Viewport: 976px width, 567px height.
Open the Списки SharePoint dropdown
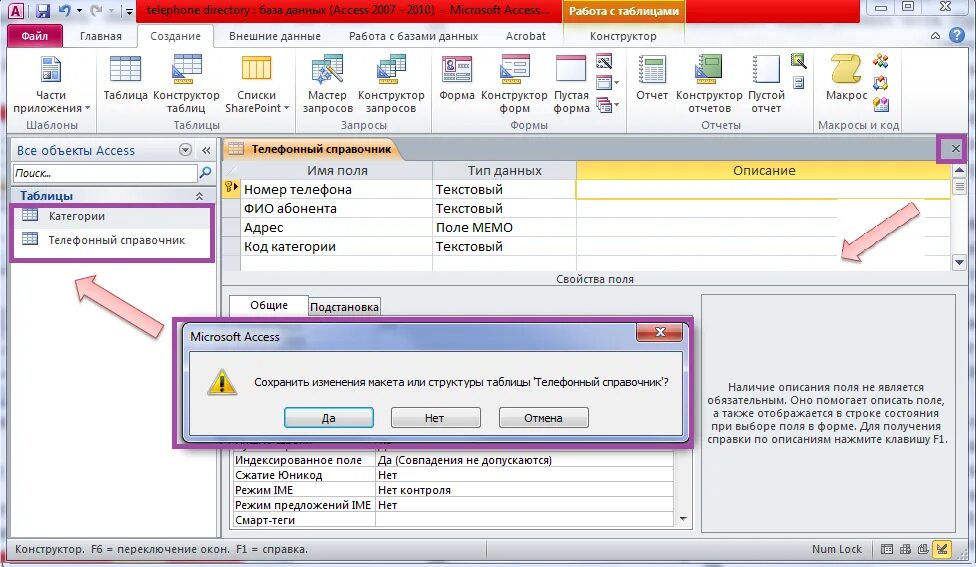pyautogui.click(x=256, y=85)
